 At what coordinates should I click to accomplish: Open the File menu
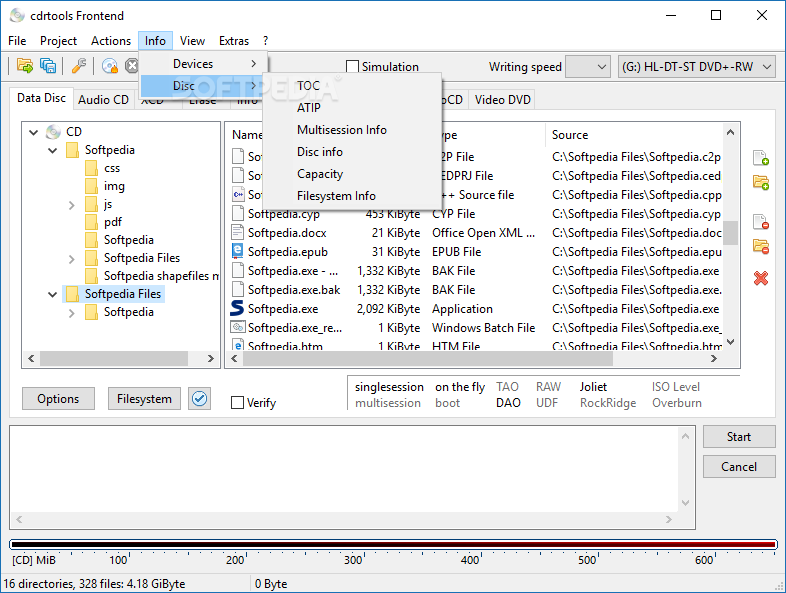click(x=17, y=41)
